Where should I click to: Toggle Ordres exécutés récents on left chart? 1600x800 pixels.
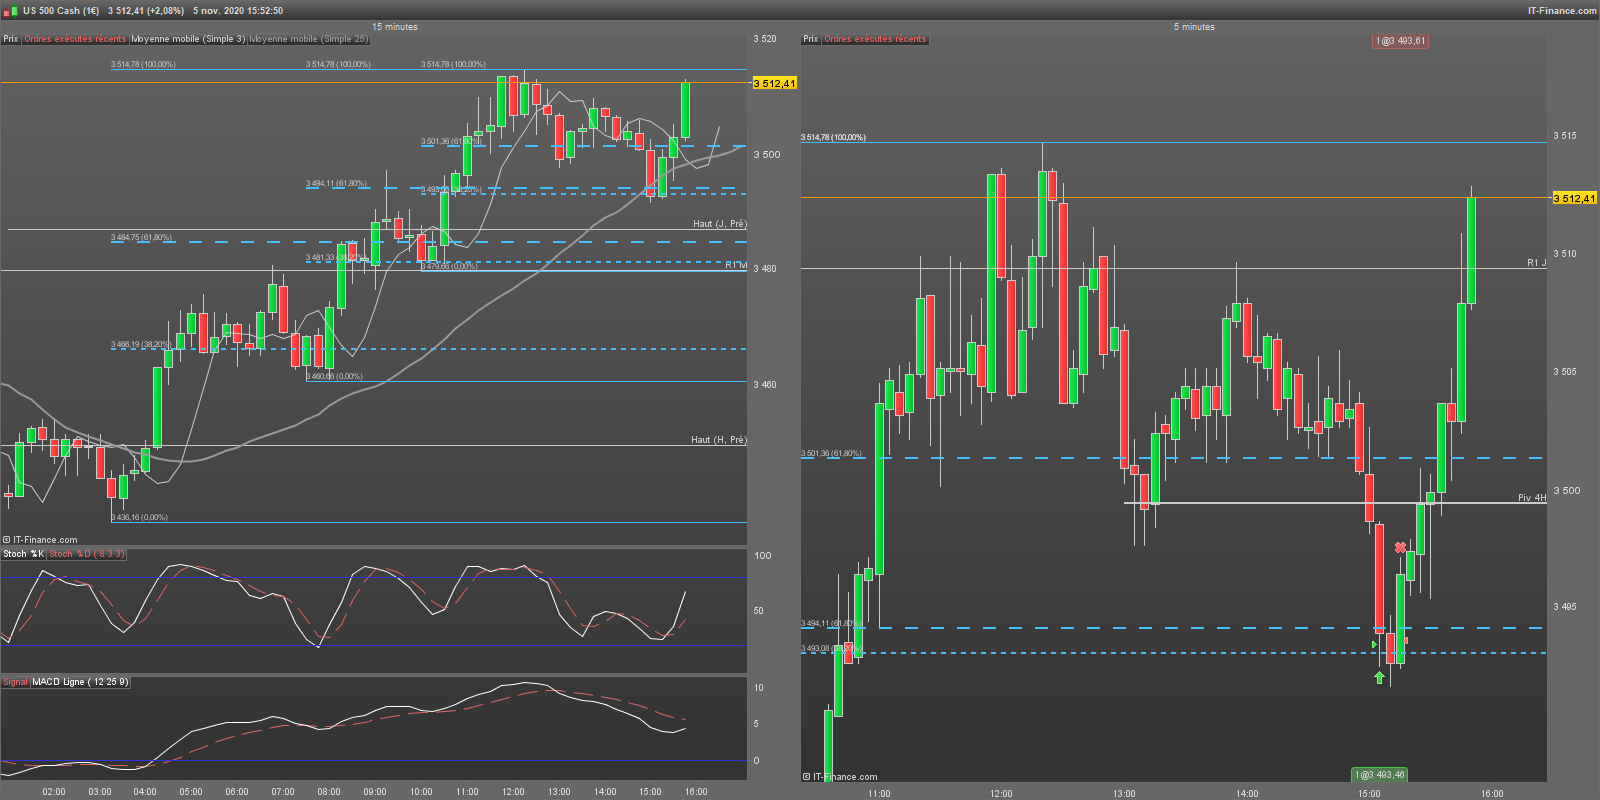tap(75, 39)
